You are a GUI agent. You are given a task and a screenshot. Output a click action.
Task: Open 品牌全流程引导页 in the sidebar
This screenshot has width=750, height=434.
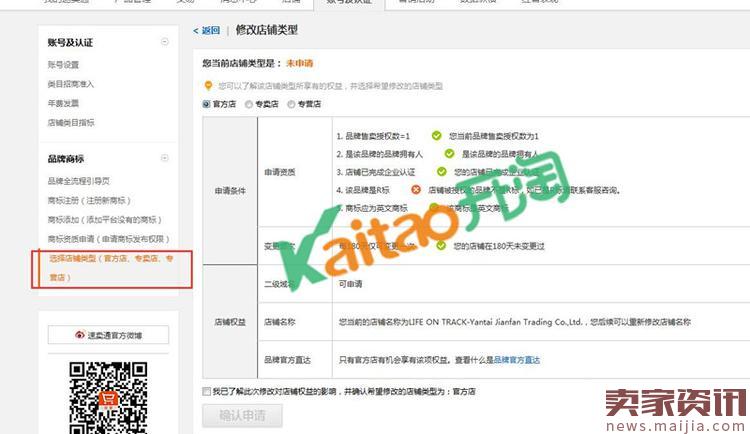(x=78, y=181)
